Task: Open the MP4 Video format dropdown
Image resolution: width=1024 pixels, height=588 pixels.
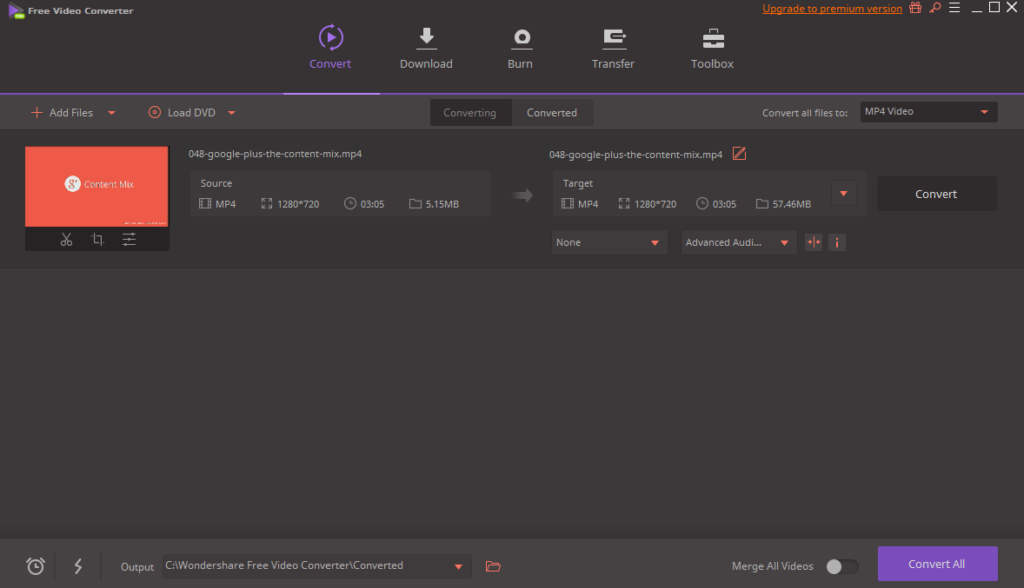Action: pos(928,112)
